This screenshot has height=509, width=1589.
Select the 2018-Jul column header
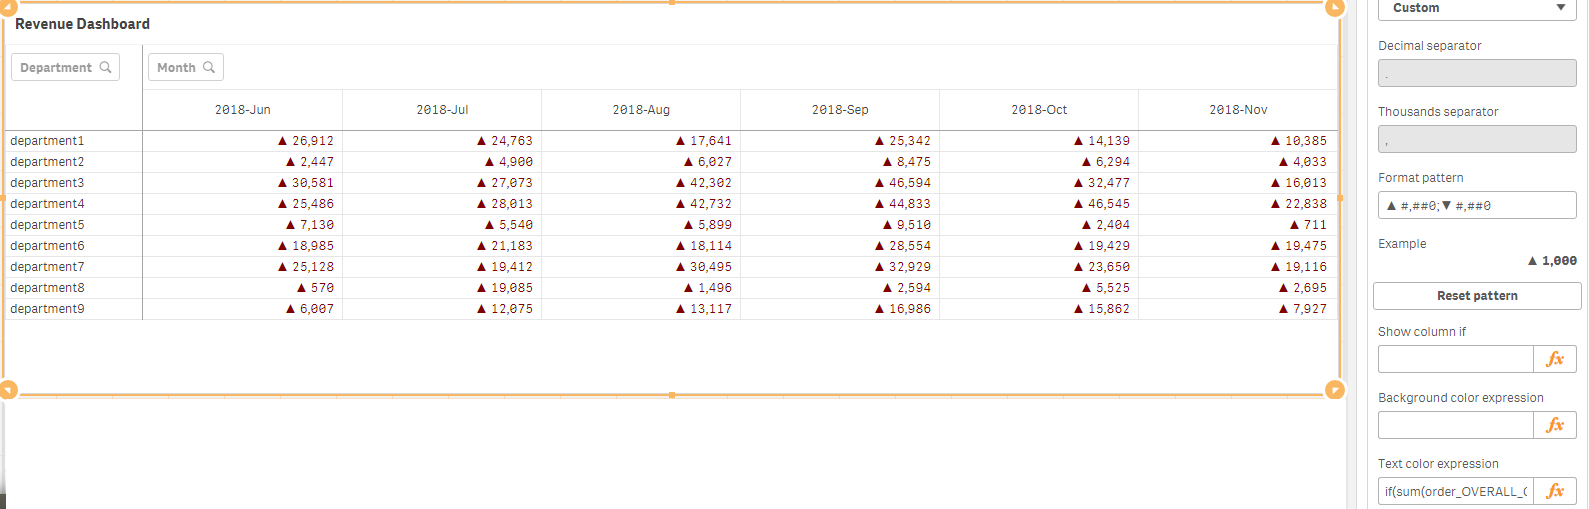pos(442,110)
